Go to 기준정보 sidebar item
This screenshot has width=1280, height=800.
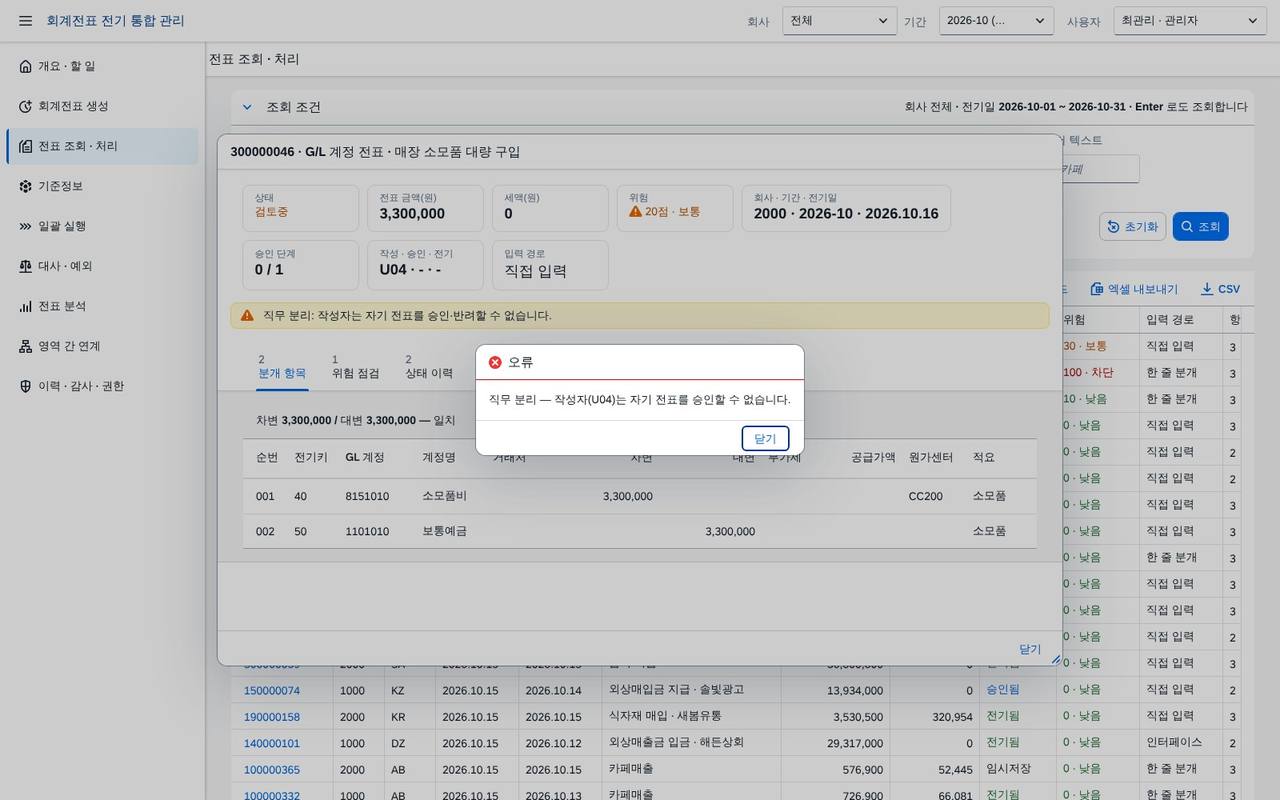coord(102,186)
